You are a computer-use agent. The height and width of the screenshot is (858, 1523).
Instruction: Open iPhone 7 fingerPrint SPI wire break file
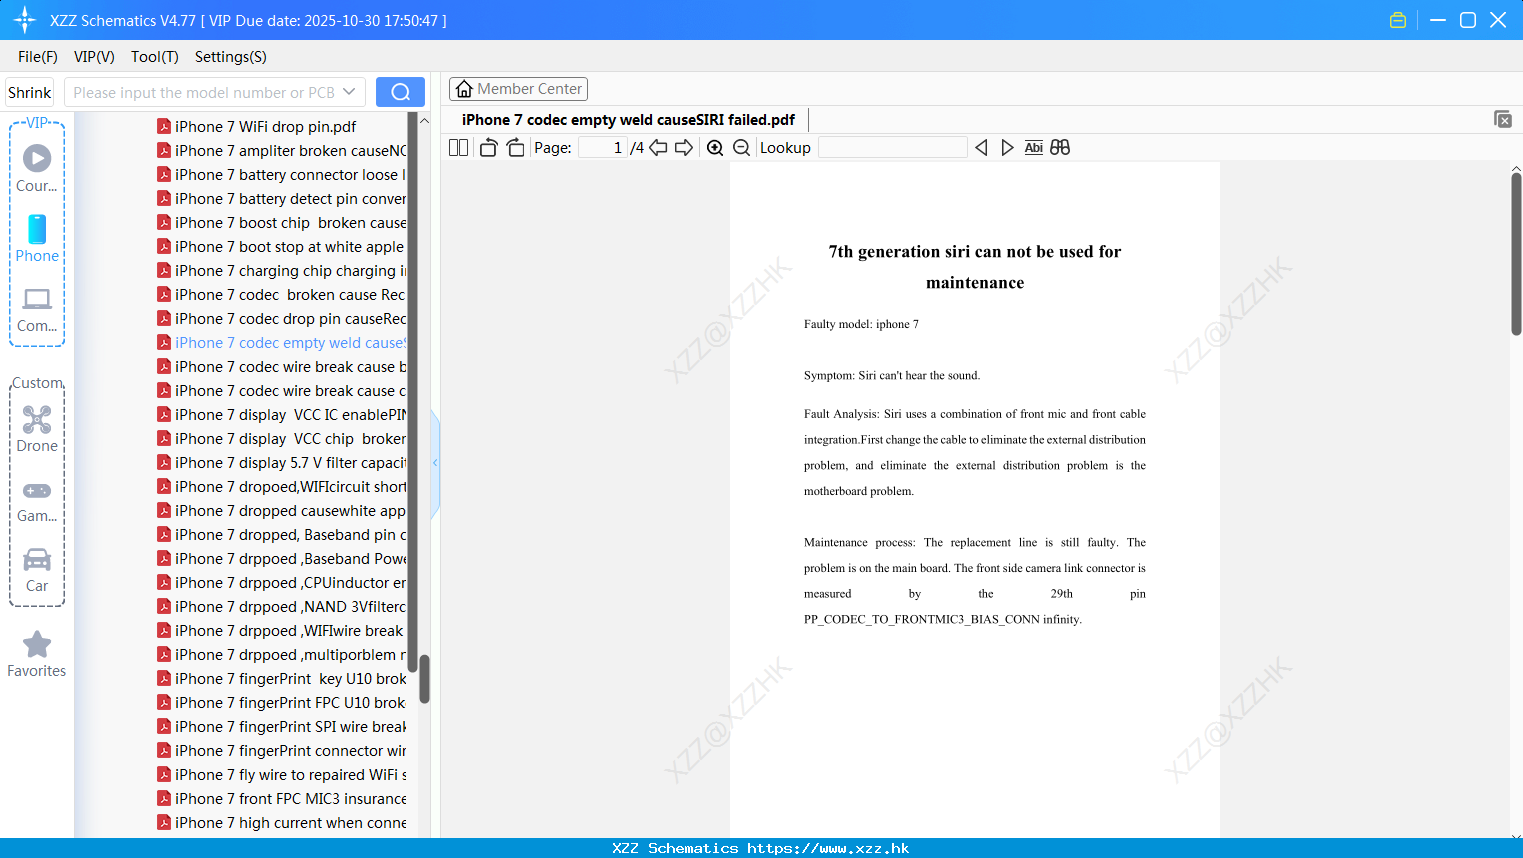(281, 727)
